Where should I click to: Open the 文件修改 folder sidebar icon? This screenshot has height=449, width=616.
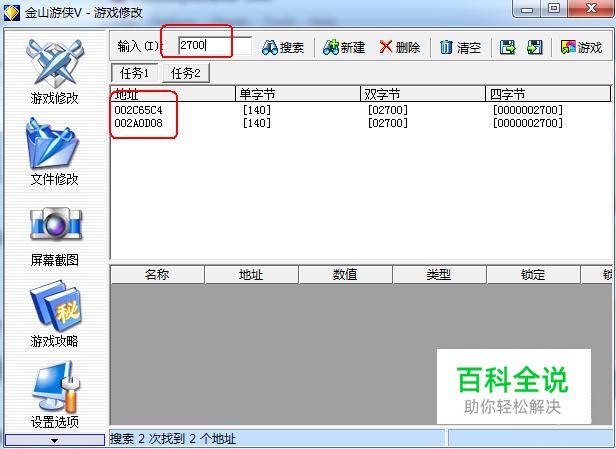coord(53,144)
